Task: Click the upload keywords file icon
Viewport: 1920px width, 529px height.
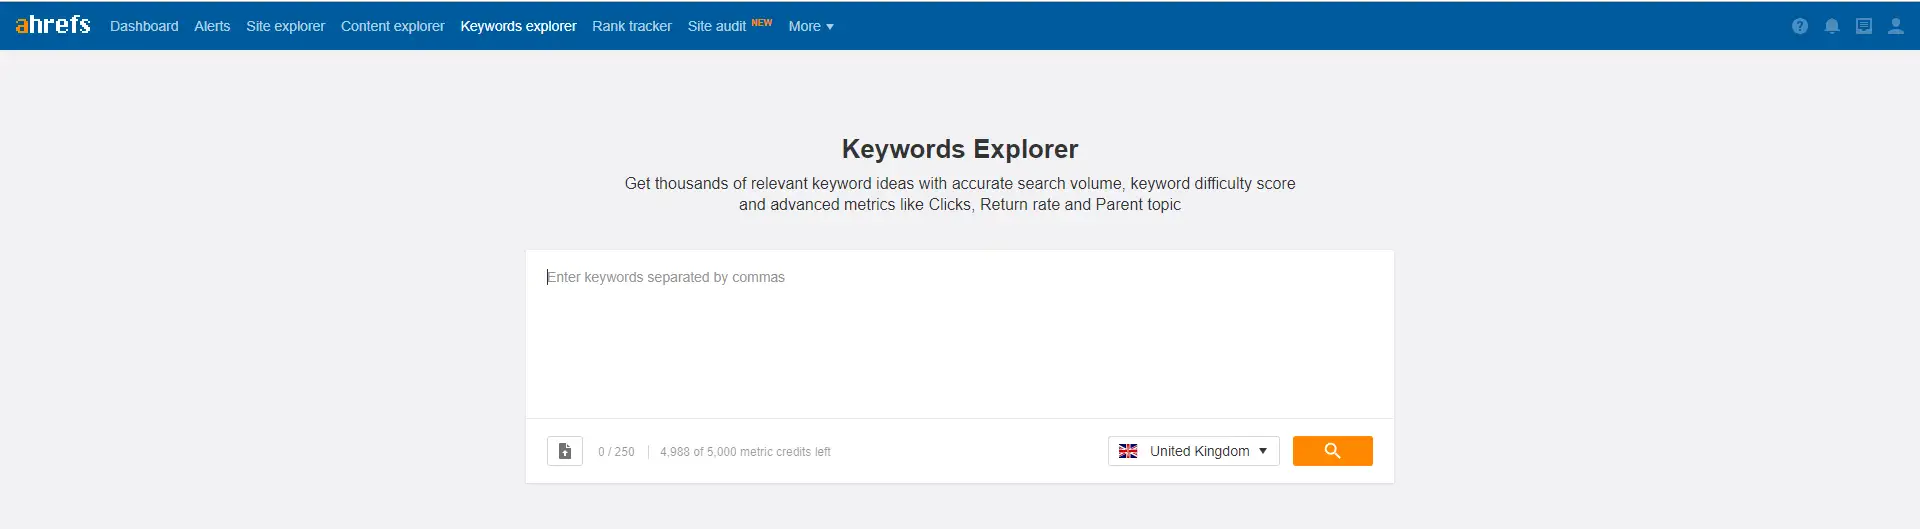Action: [565, 451]
